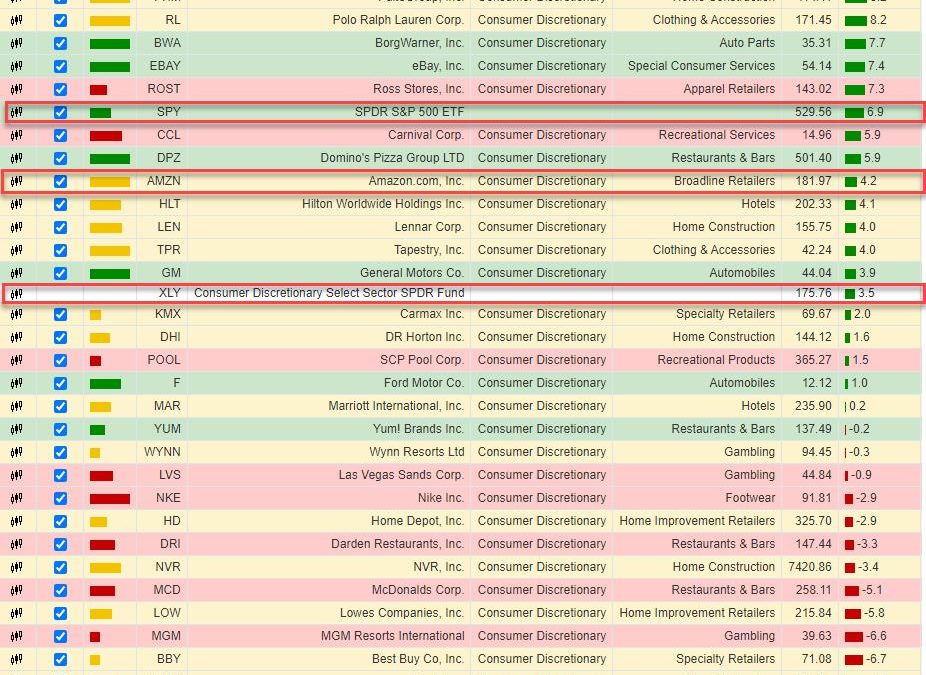The height and width of the screenshot is (675, 926).
Task: Deselect the AMZN row checkbox
Action: tap(60, 181)
